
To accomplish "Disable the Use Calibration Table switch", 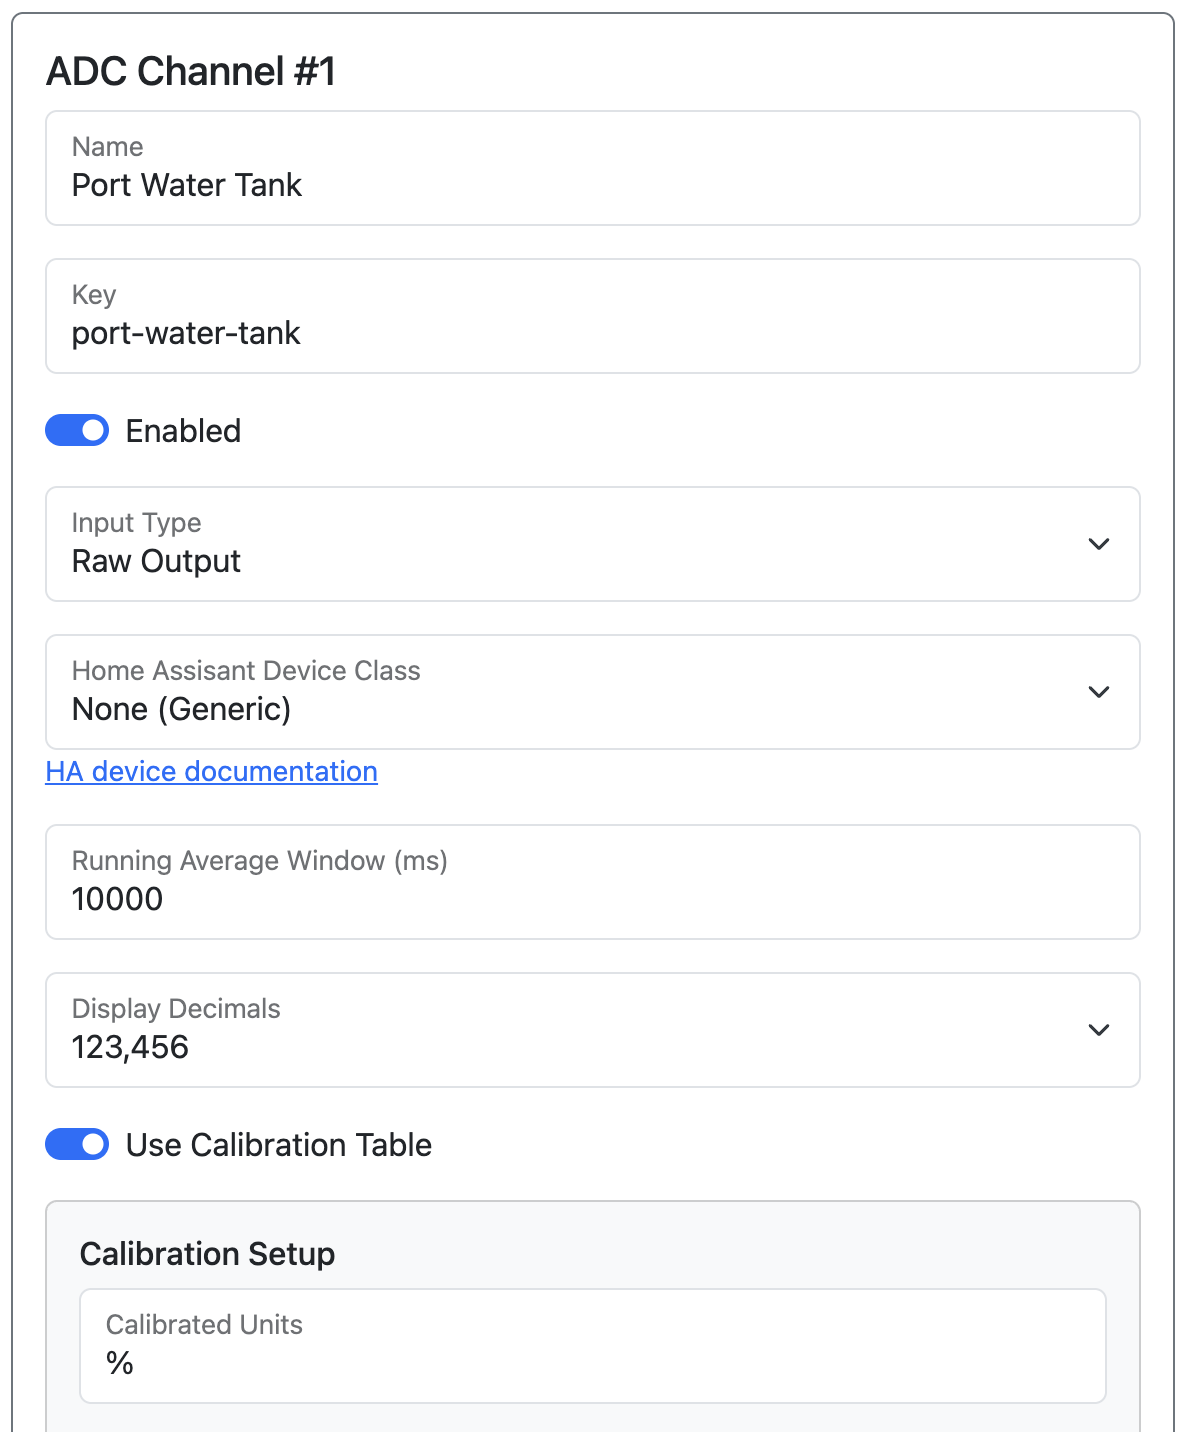I will pyautogui.click(x=77, y=1145).
